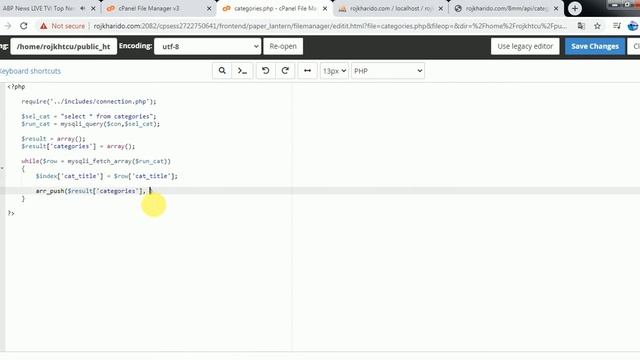Click the $result = array() line
This screenshot has height=360, width=640.
(53, 139)
